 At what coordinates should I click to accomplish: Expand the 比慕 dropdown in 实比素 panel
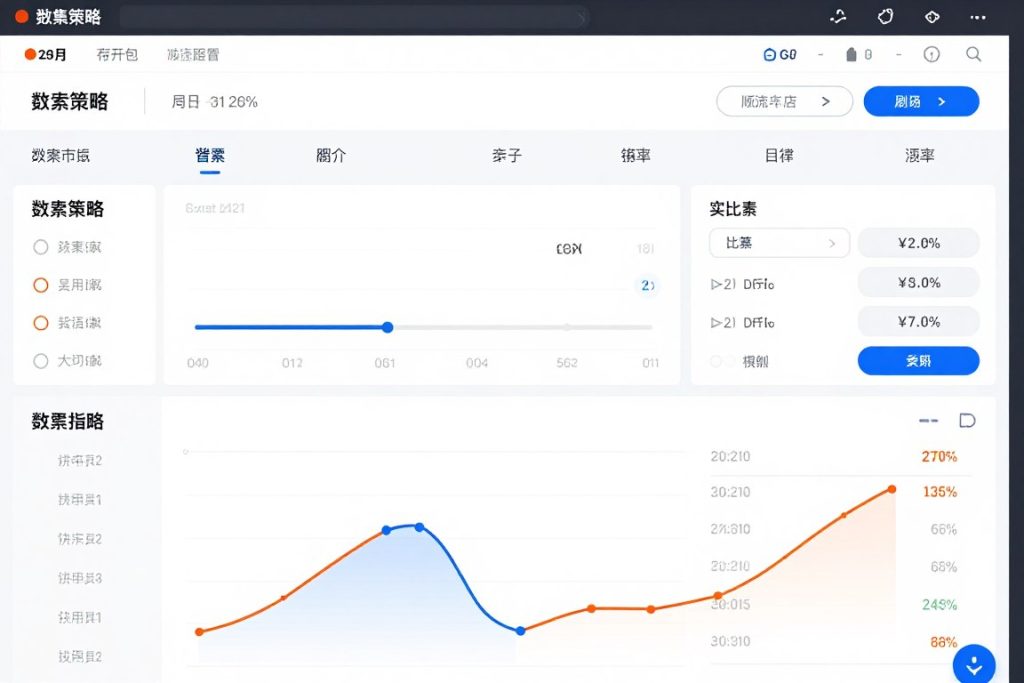pos(779,243)
